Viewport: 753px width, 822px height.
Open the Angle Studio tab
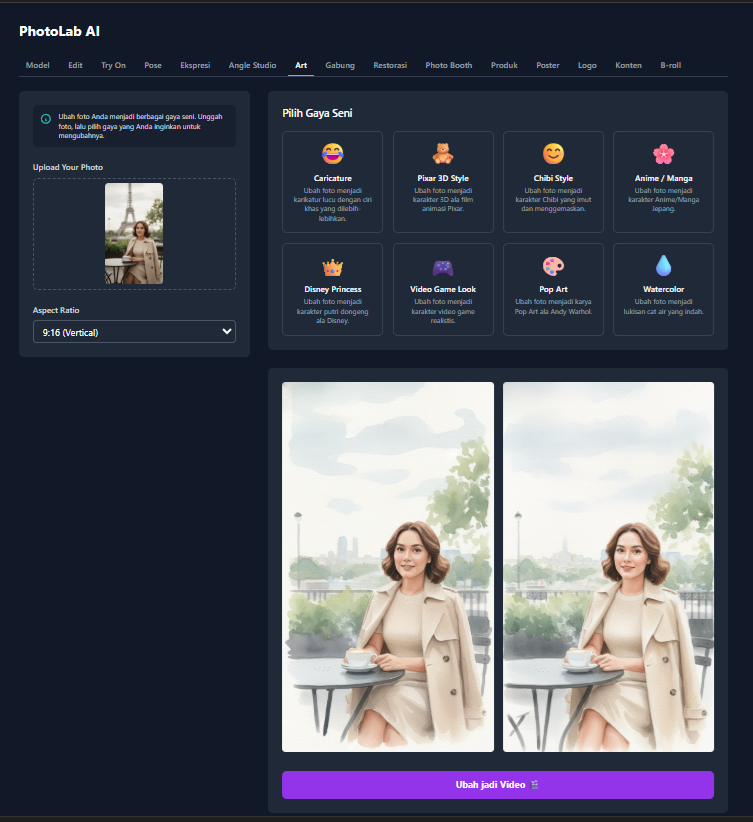252,65
